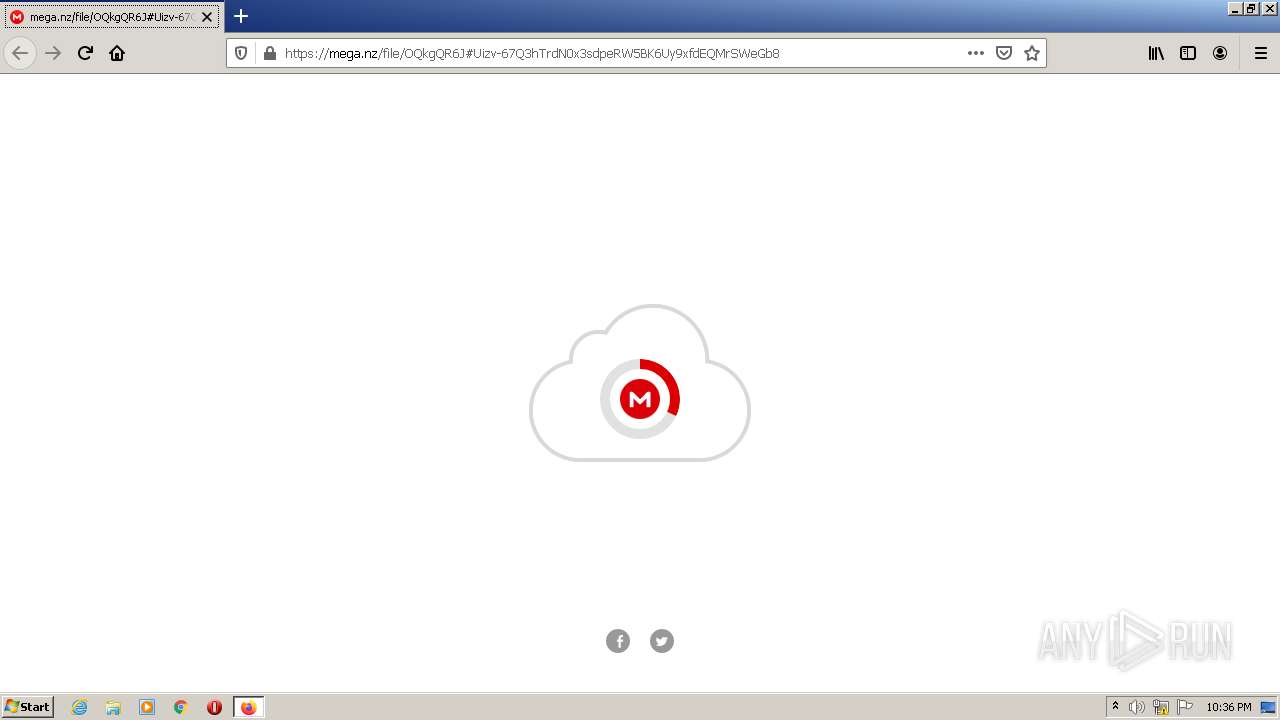The height and width of the screenshot is (720, 1280).
Task: Launch Google Chrome from taskbar
Action: pyautogui.click(x=181, y=707)
